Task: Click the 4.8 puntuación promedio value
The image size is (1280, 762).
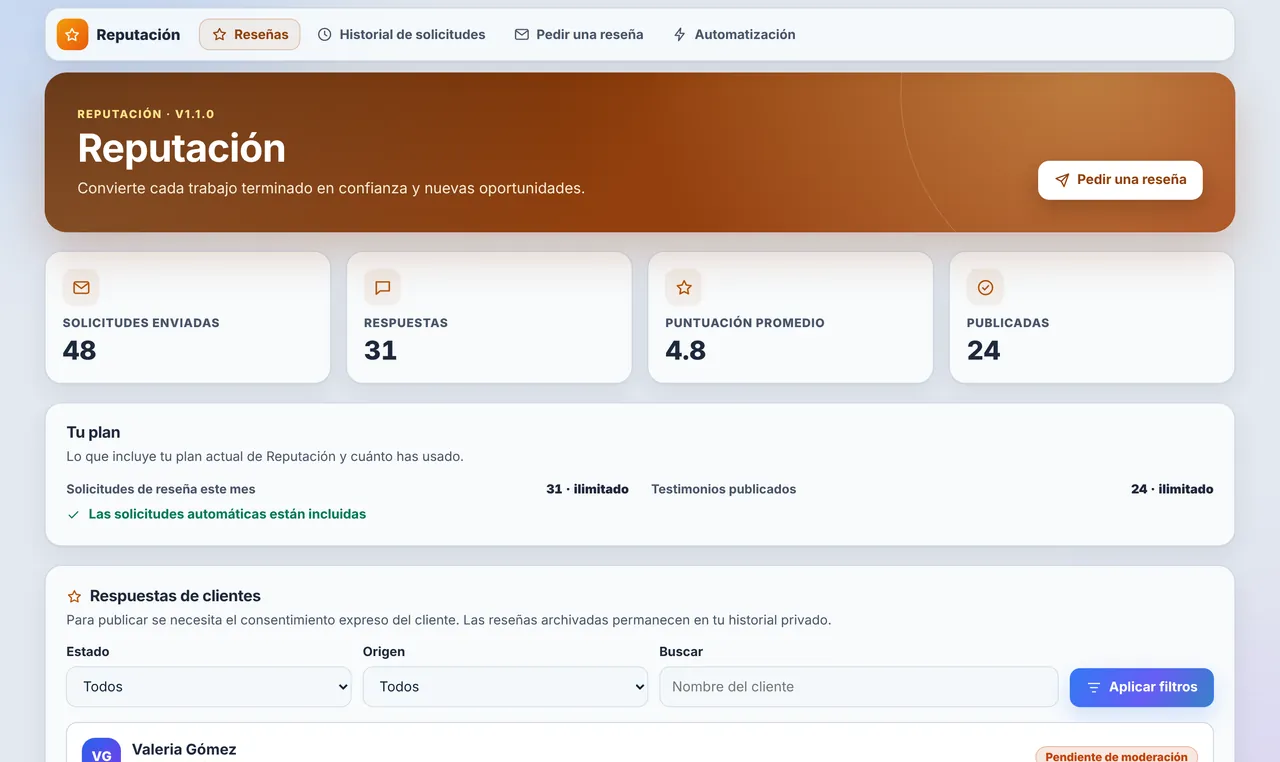Action: pos(686,350)
